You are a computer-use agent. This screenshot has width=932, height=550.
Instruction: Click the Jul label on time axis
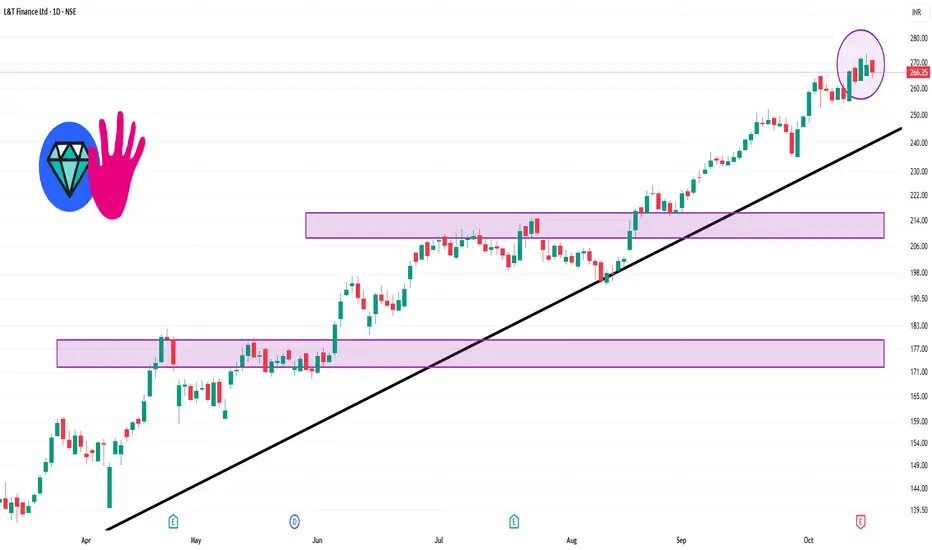pyautogui.click(x=439, y=539)
